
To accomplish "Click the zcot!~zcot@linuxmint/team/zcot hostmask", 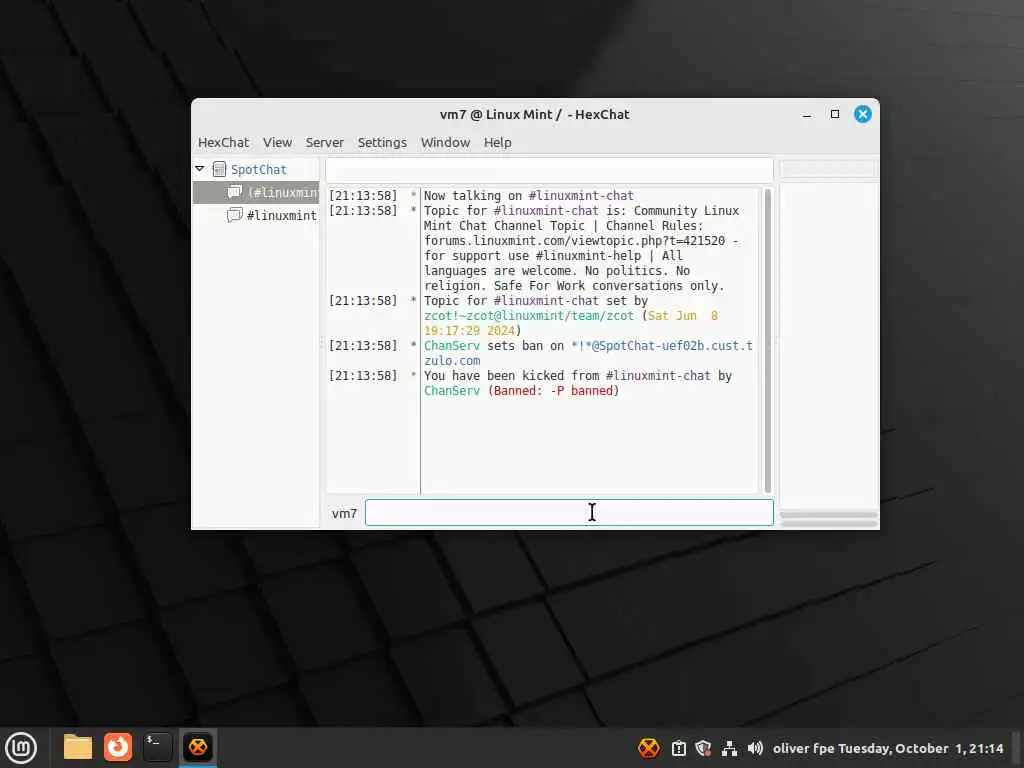I will pyautogui.click(x=529, y=316).
